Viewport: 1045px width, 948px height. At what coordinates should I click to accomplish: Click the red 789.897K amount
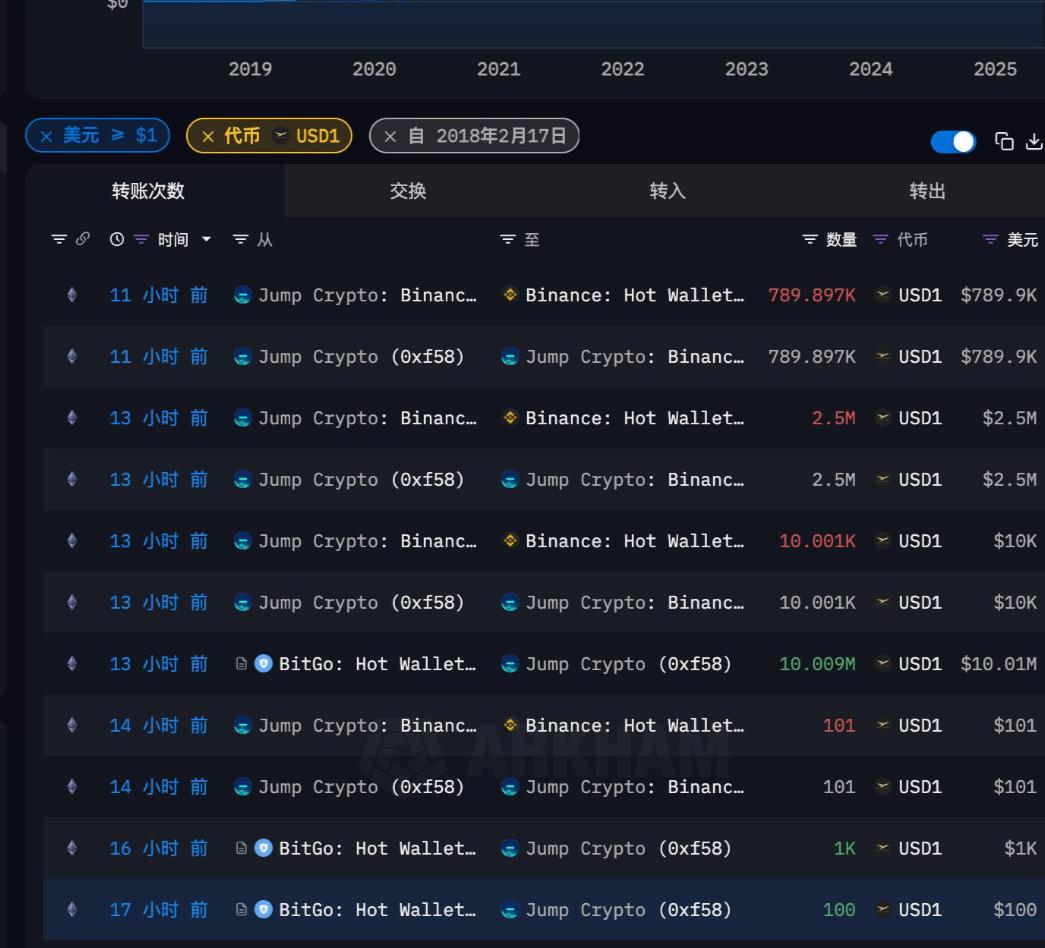click(x=812, y=295)
